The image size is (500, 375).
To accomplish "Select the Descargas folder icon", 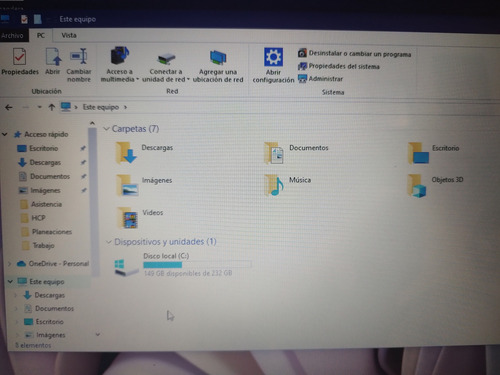I will 126,153.
